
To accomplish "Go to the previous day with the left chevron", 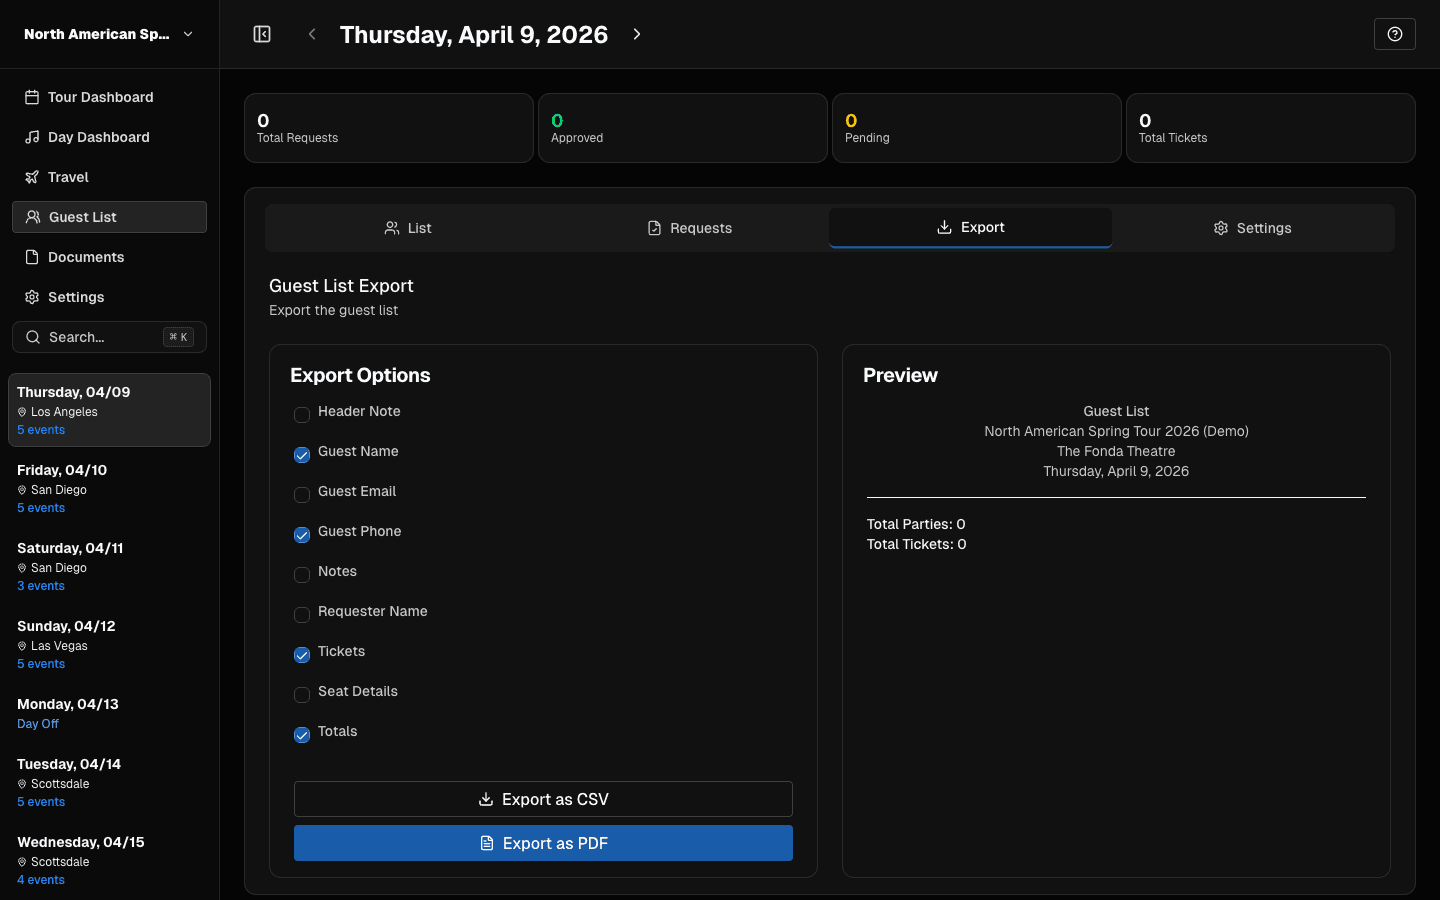I will tap(312, 33).
